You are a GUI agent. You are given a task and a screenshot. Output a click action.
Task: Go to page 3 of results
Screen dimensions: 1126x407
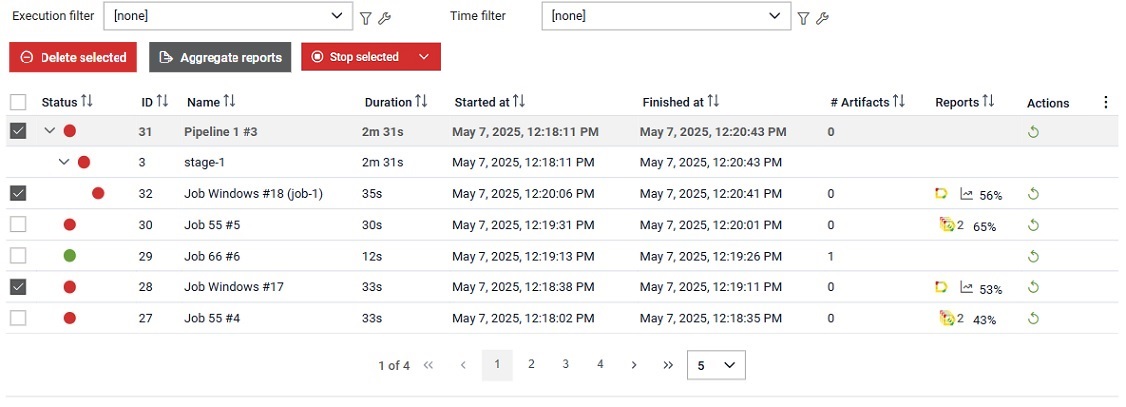click(566, 365)
